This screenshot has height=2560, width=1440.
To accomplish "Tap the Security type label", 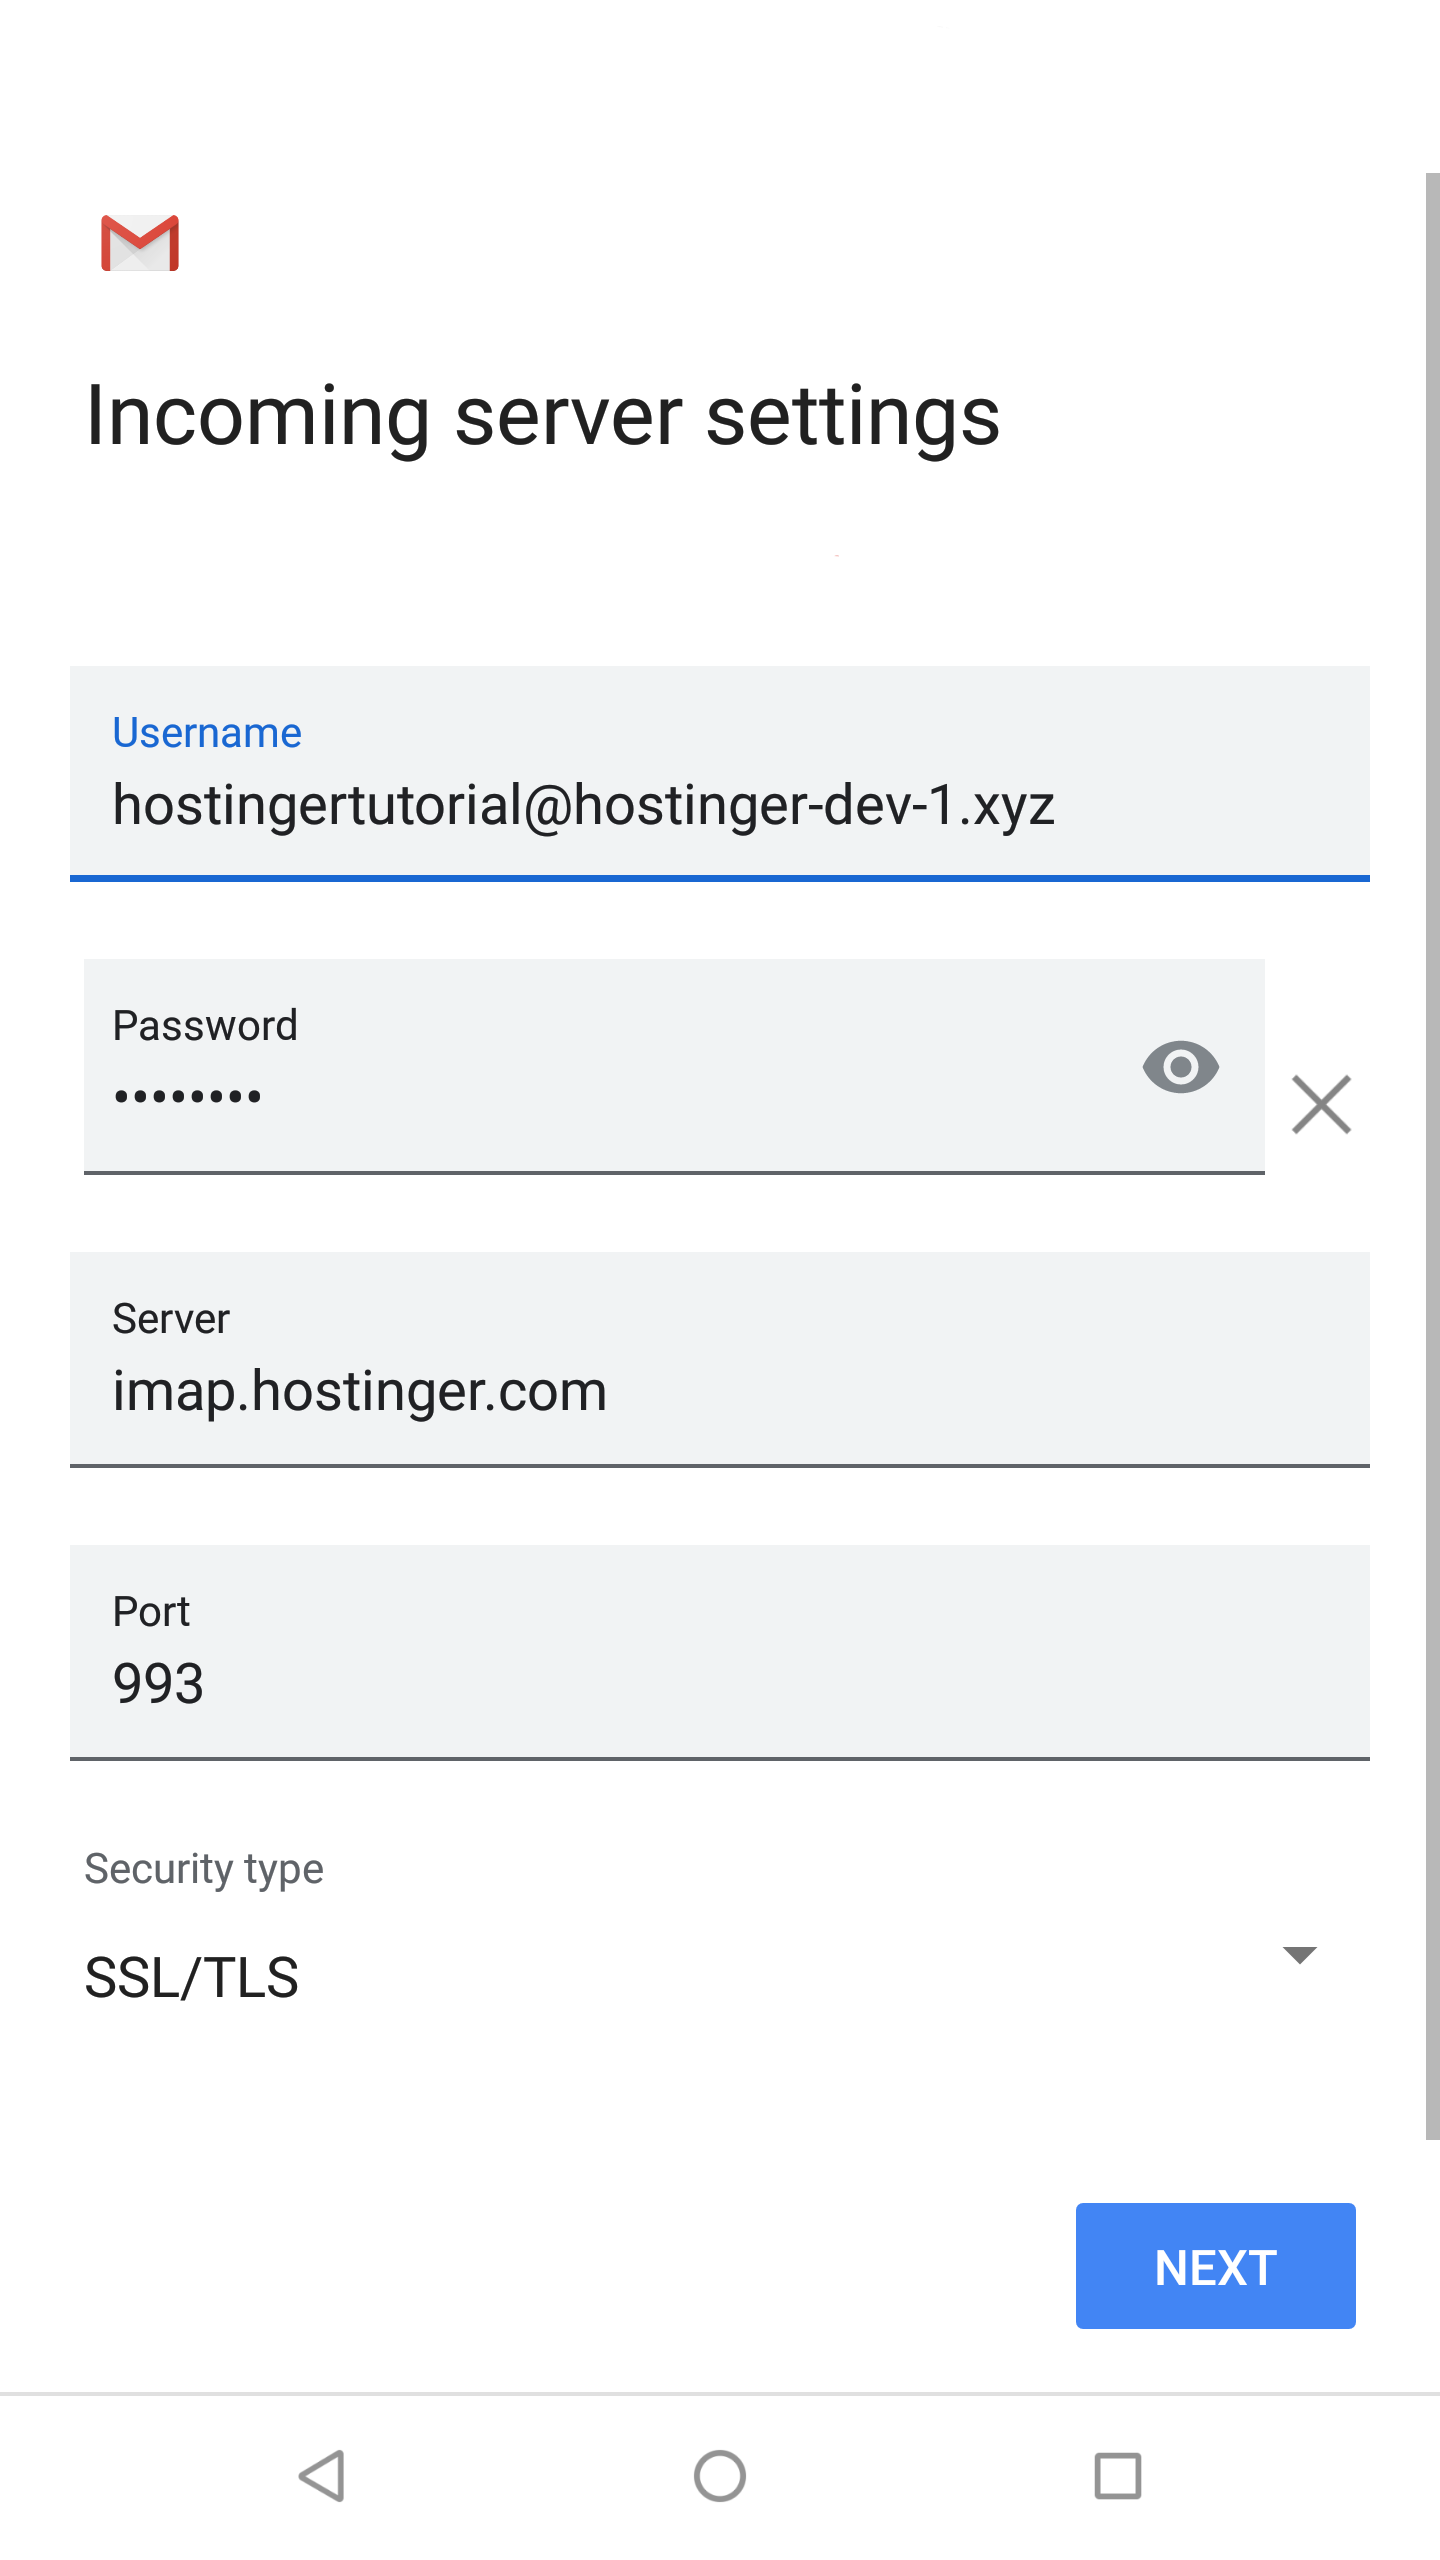I will pos(204,1869).
